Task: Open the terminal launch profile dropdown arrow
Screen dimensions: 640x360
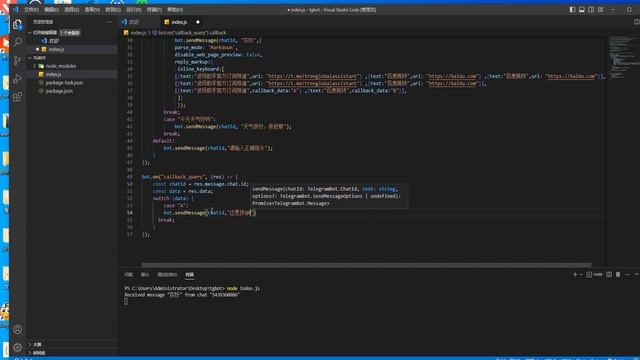Action: [581, 274]
